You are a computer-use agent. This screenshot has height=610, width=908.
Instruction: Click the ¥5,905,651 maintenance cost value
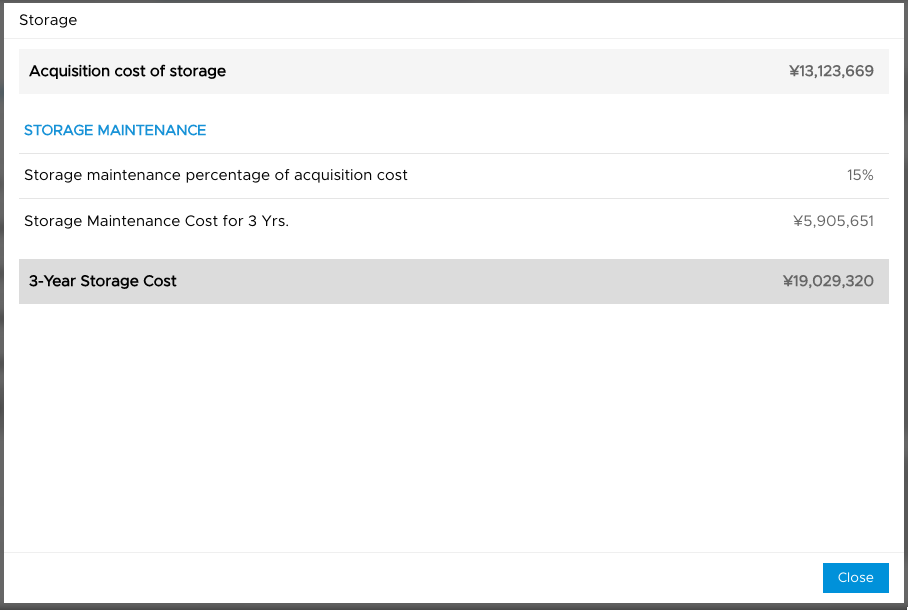pyautogui.click(x=833, y=221)
